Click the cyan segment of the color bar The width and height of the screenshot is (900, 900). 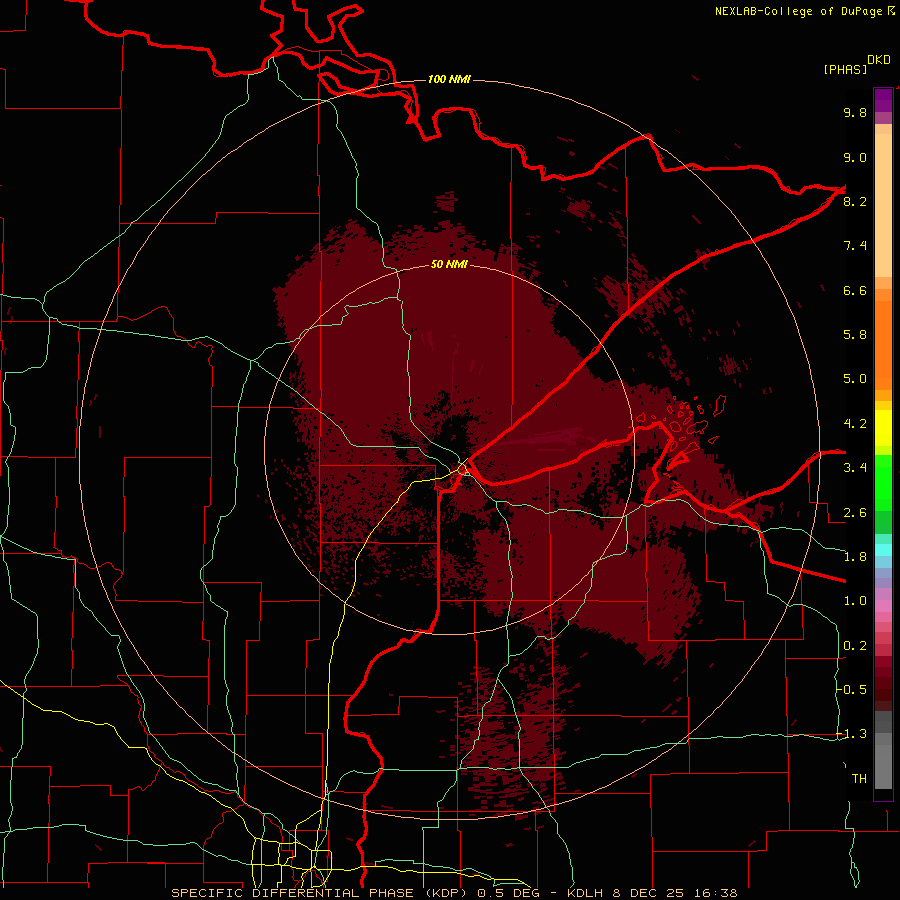[883, 550]
